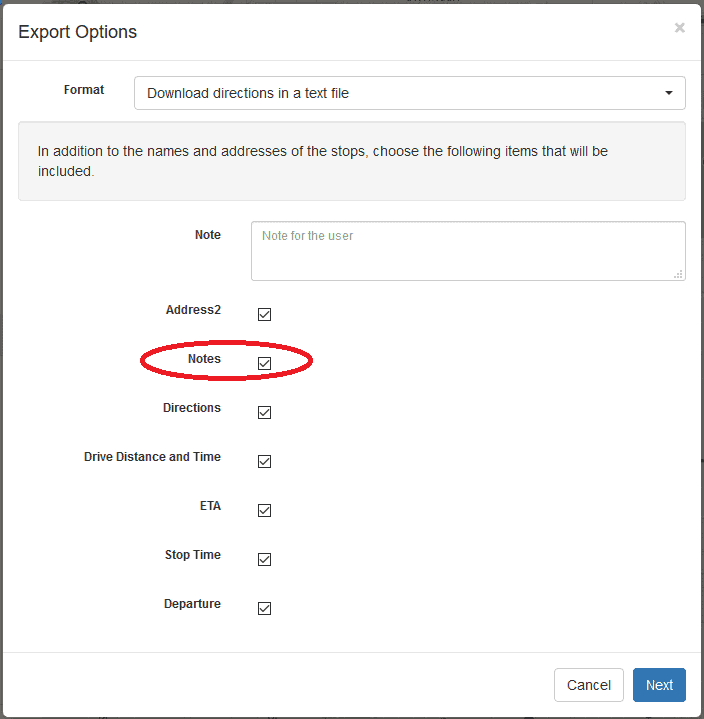This screenshot has width=704, height=719.
Task: Turn off the Departure checkbox
Action: point(264,608)
